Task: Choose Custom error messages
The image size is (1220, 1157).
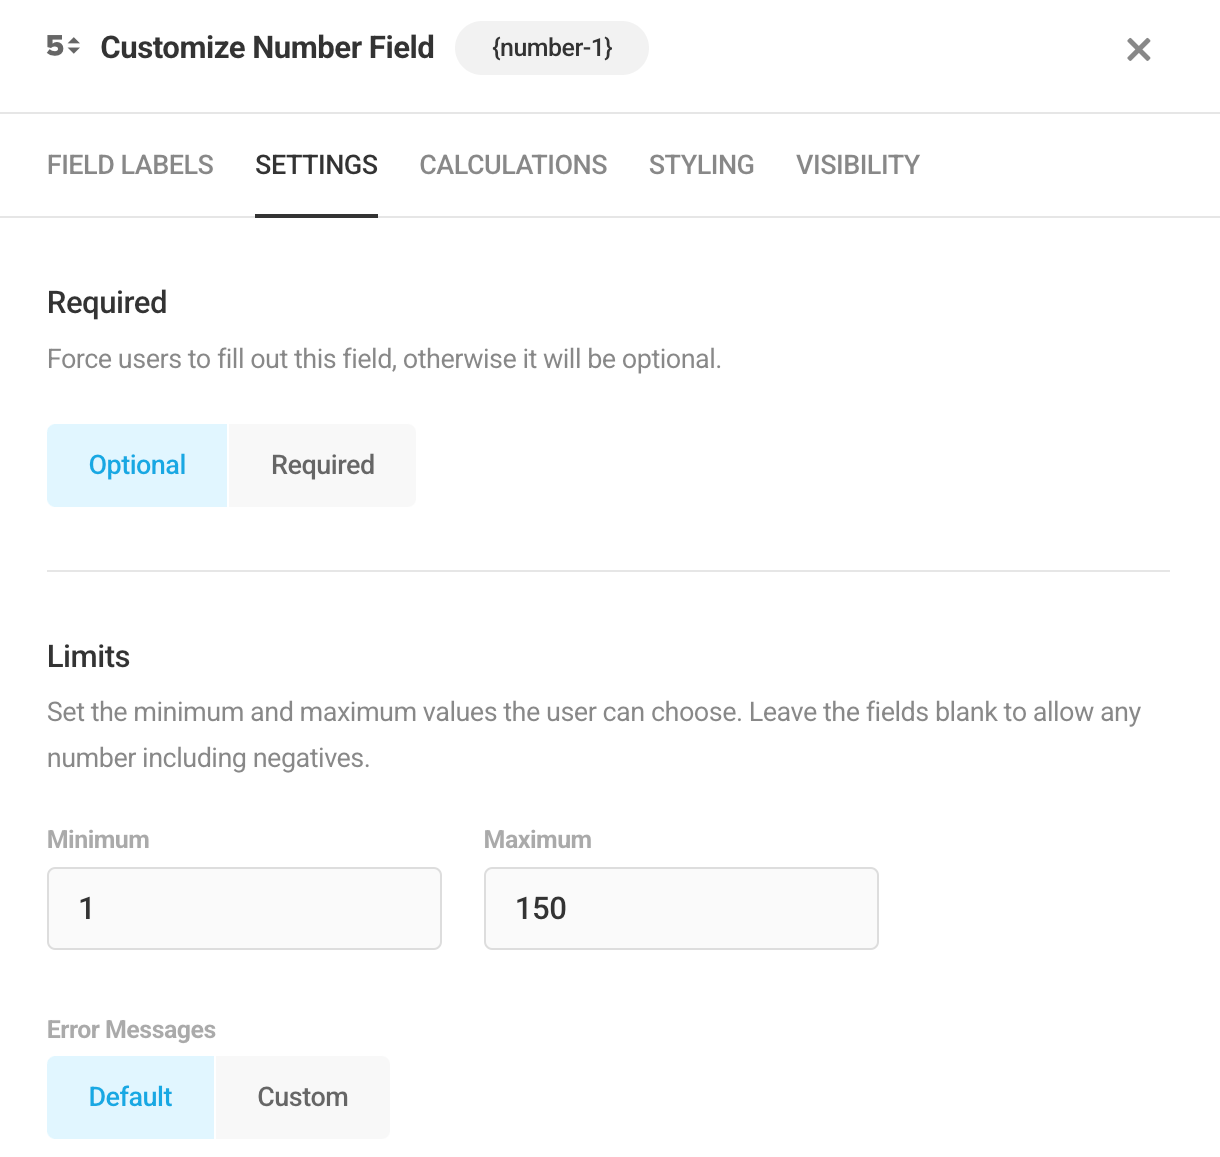Action: [303, 1097]
